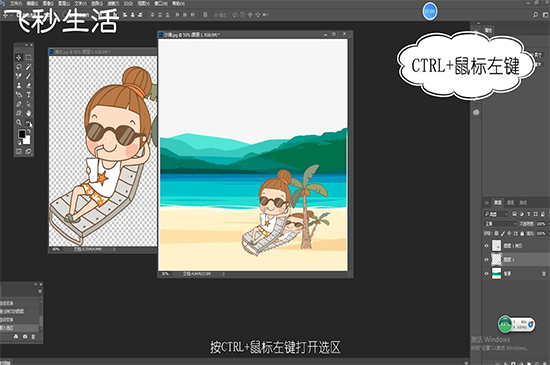This screenshot has height=365, width=550.
Task: Select the Zoom magnifier tool
Action: 19,122
